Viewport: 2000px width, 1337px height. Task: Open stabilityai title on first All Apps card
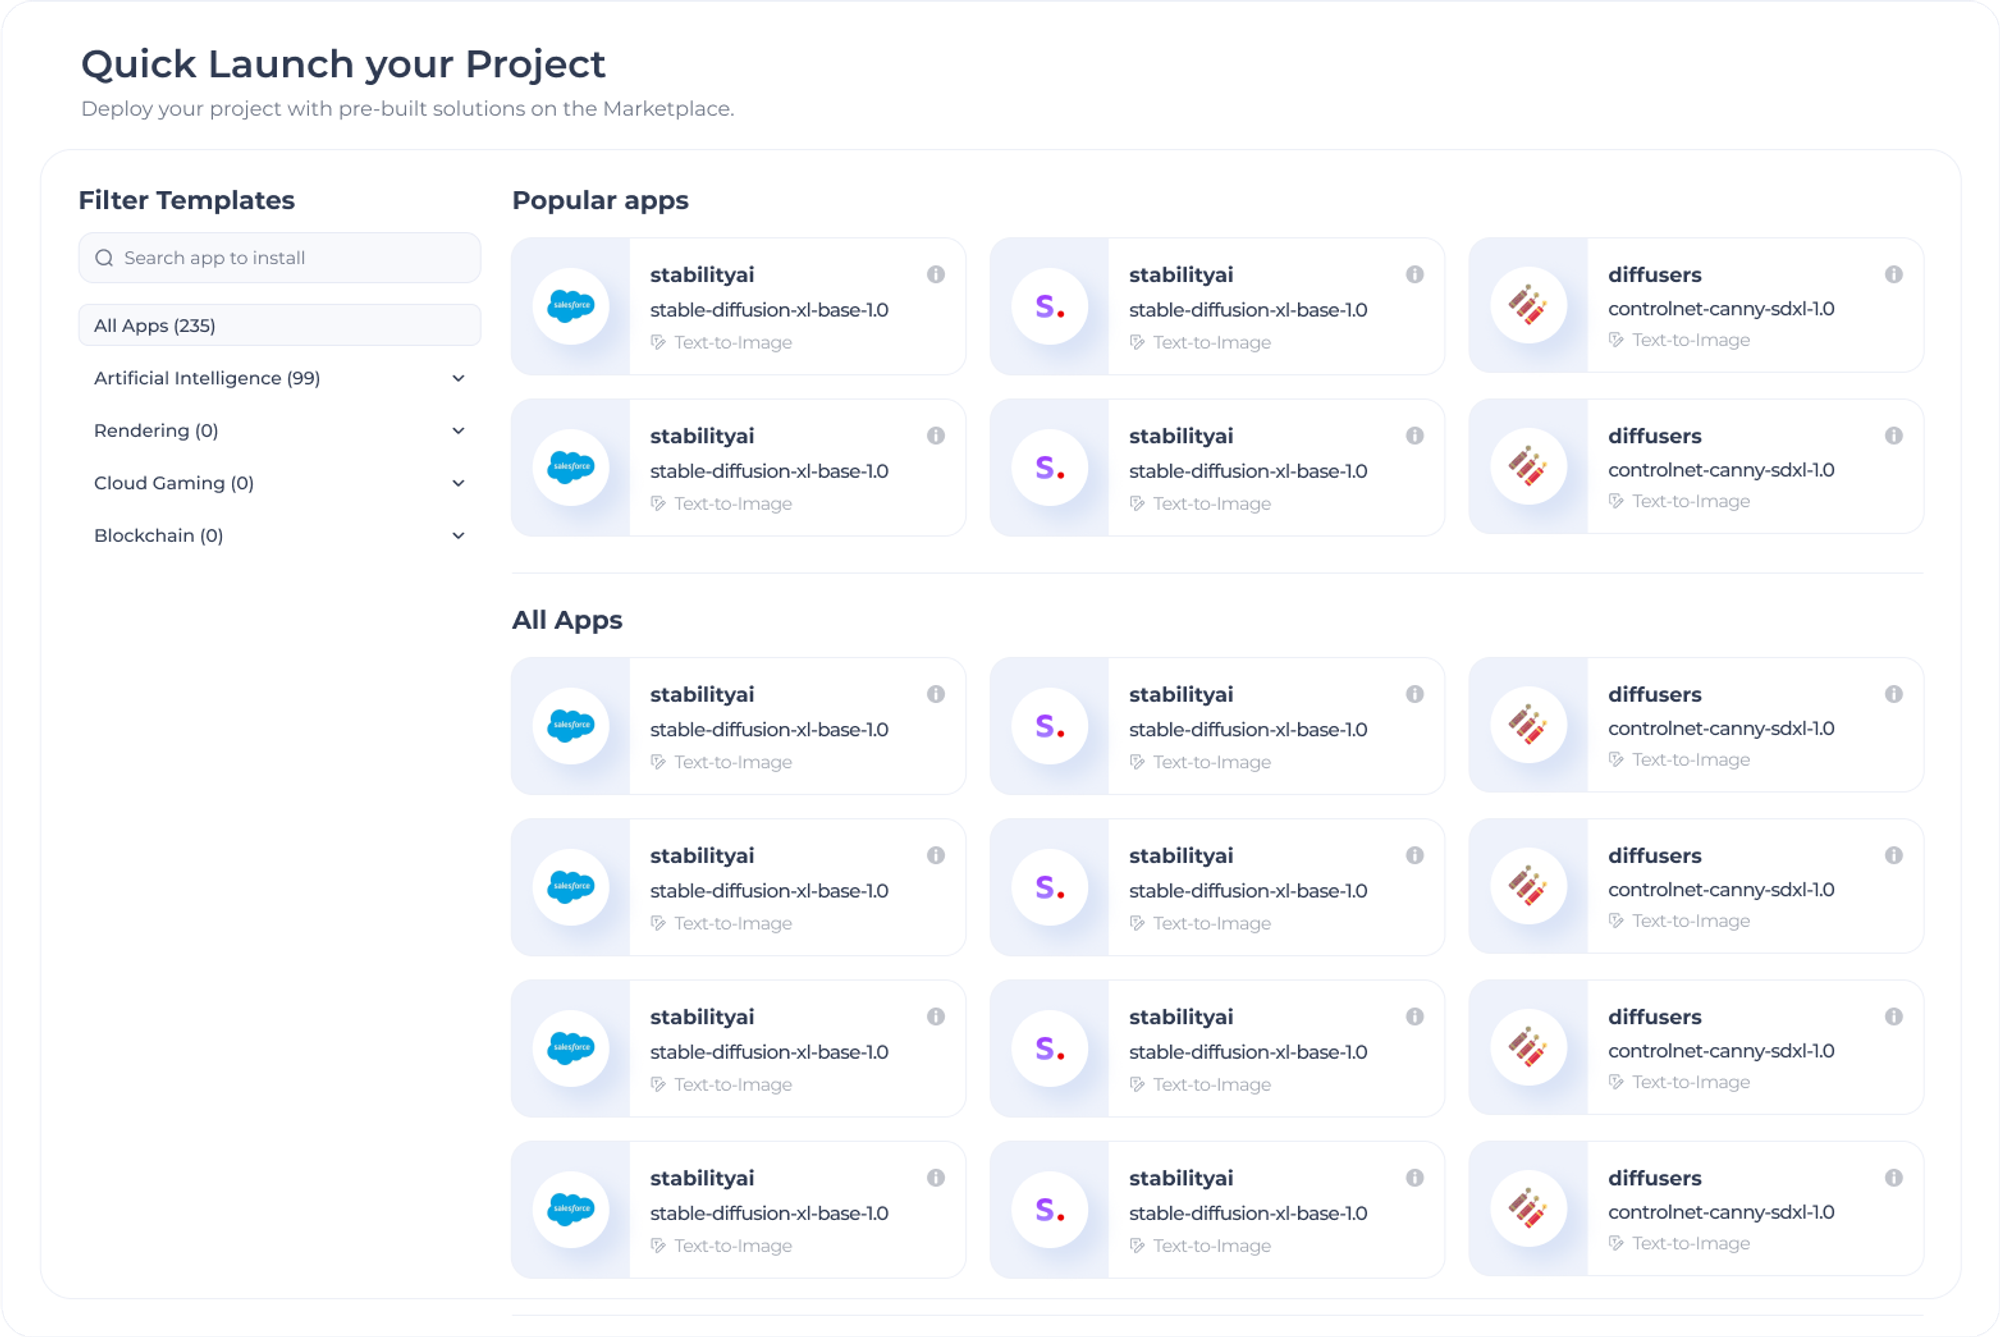(702, 694)
